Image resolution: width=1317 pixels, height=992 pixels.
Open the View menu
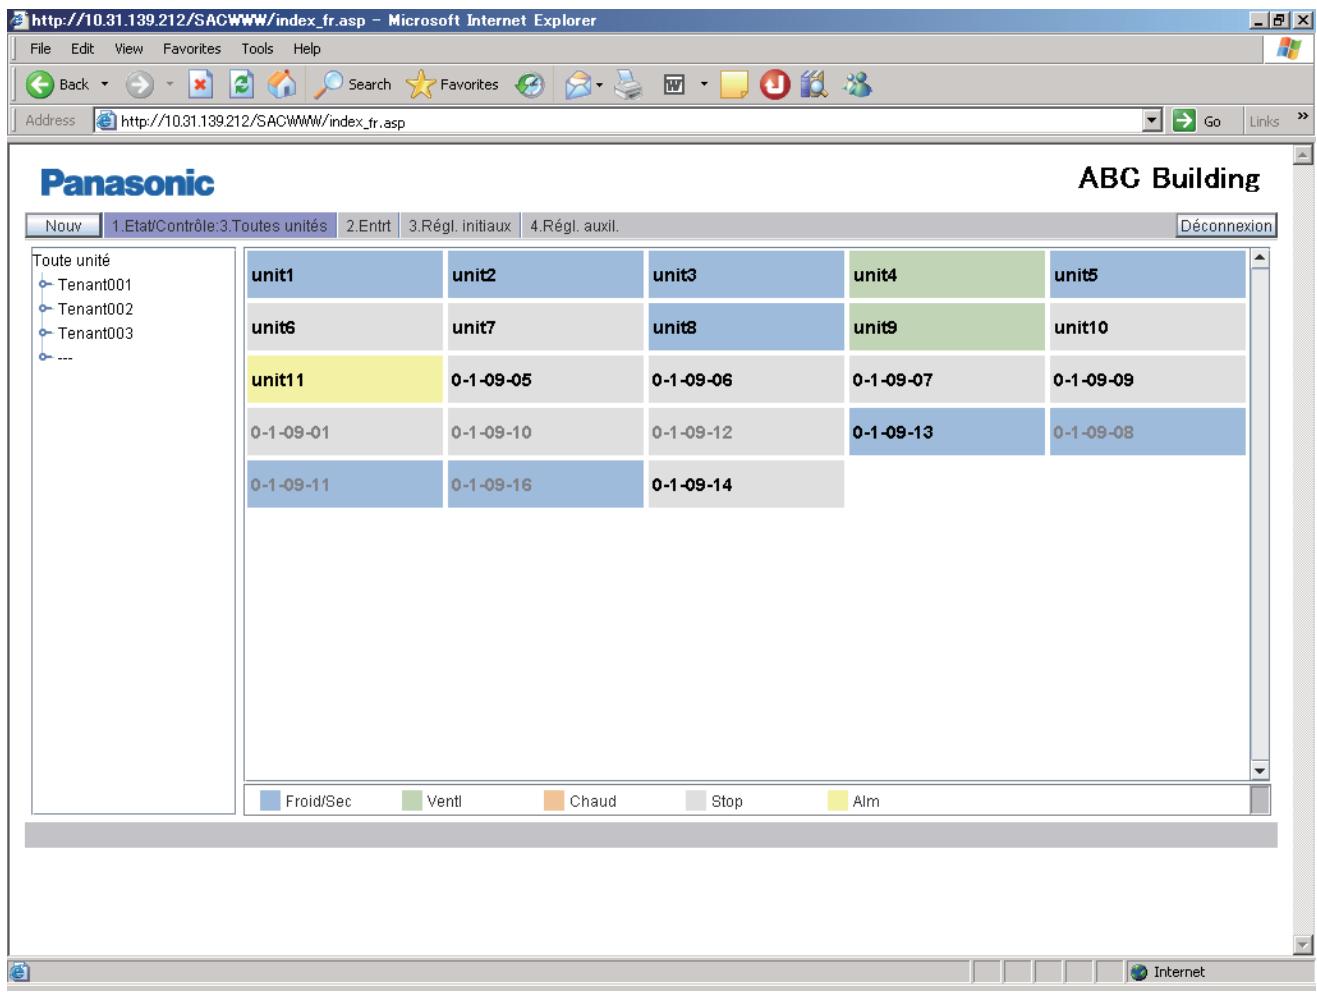coord(128,48)
